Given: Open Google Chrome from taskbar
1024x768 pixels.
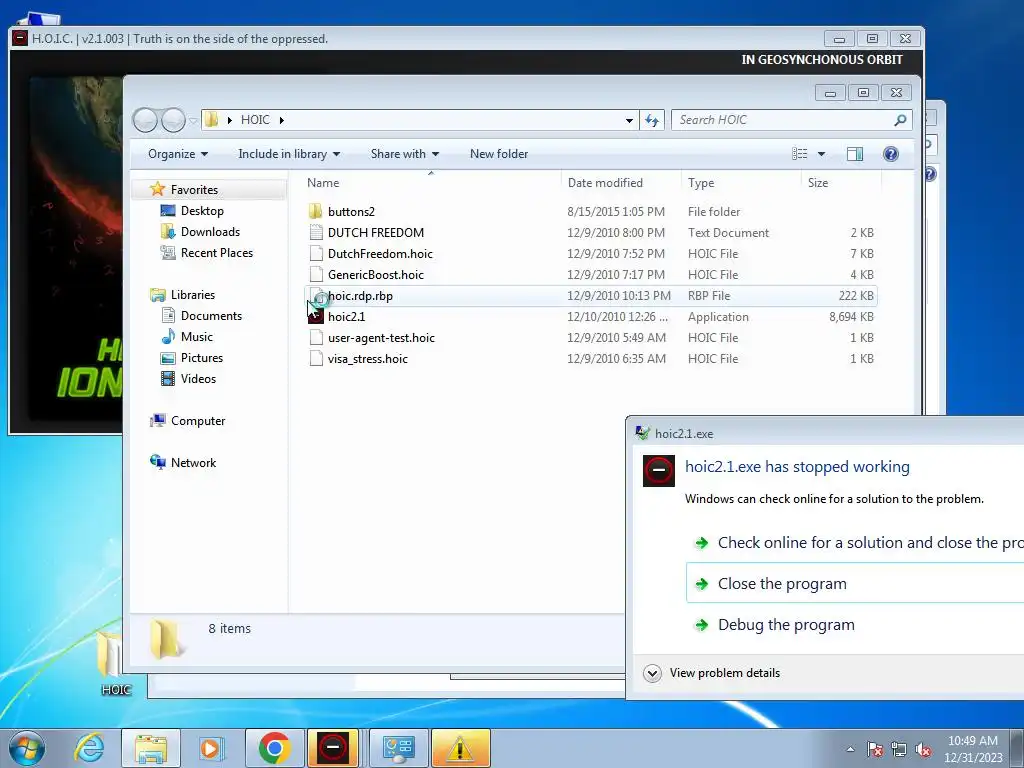Looking at the screenshot, I should coord(274,748).
